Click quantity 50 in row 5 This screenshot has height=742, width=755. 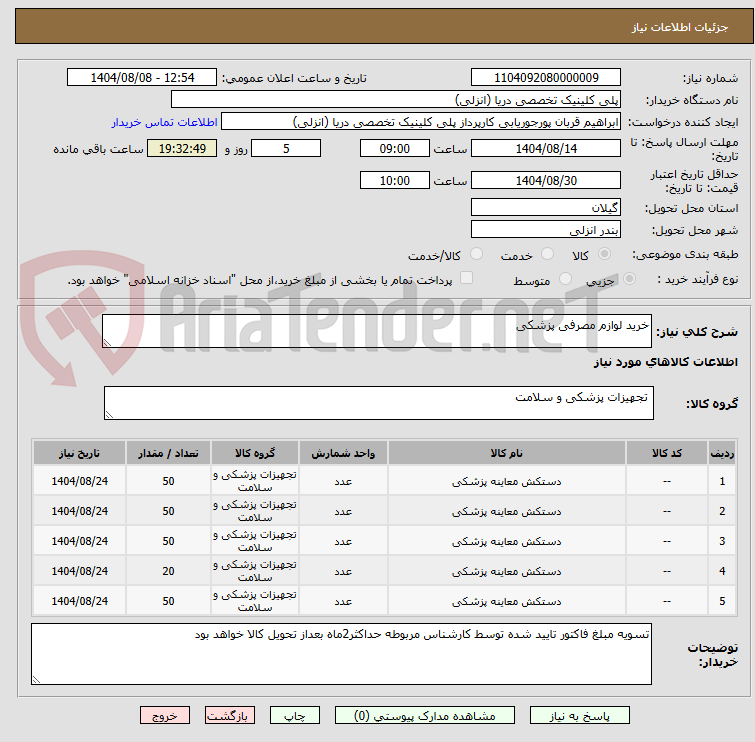(168, 601)
